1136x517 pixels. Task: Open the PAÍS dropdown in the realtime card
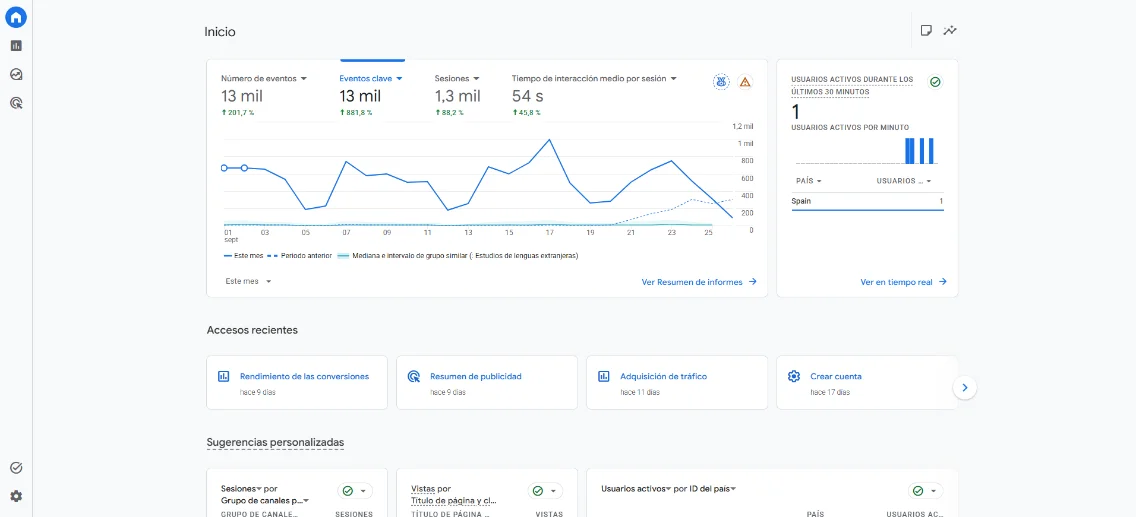click(x=809, y=181)
